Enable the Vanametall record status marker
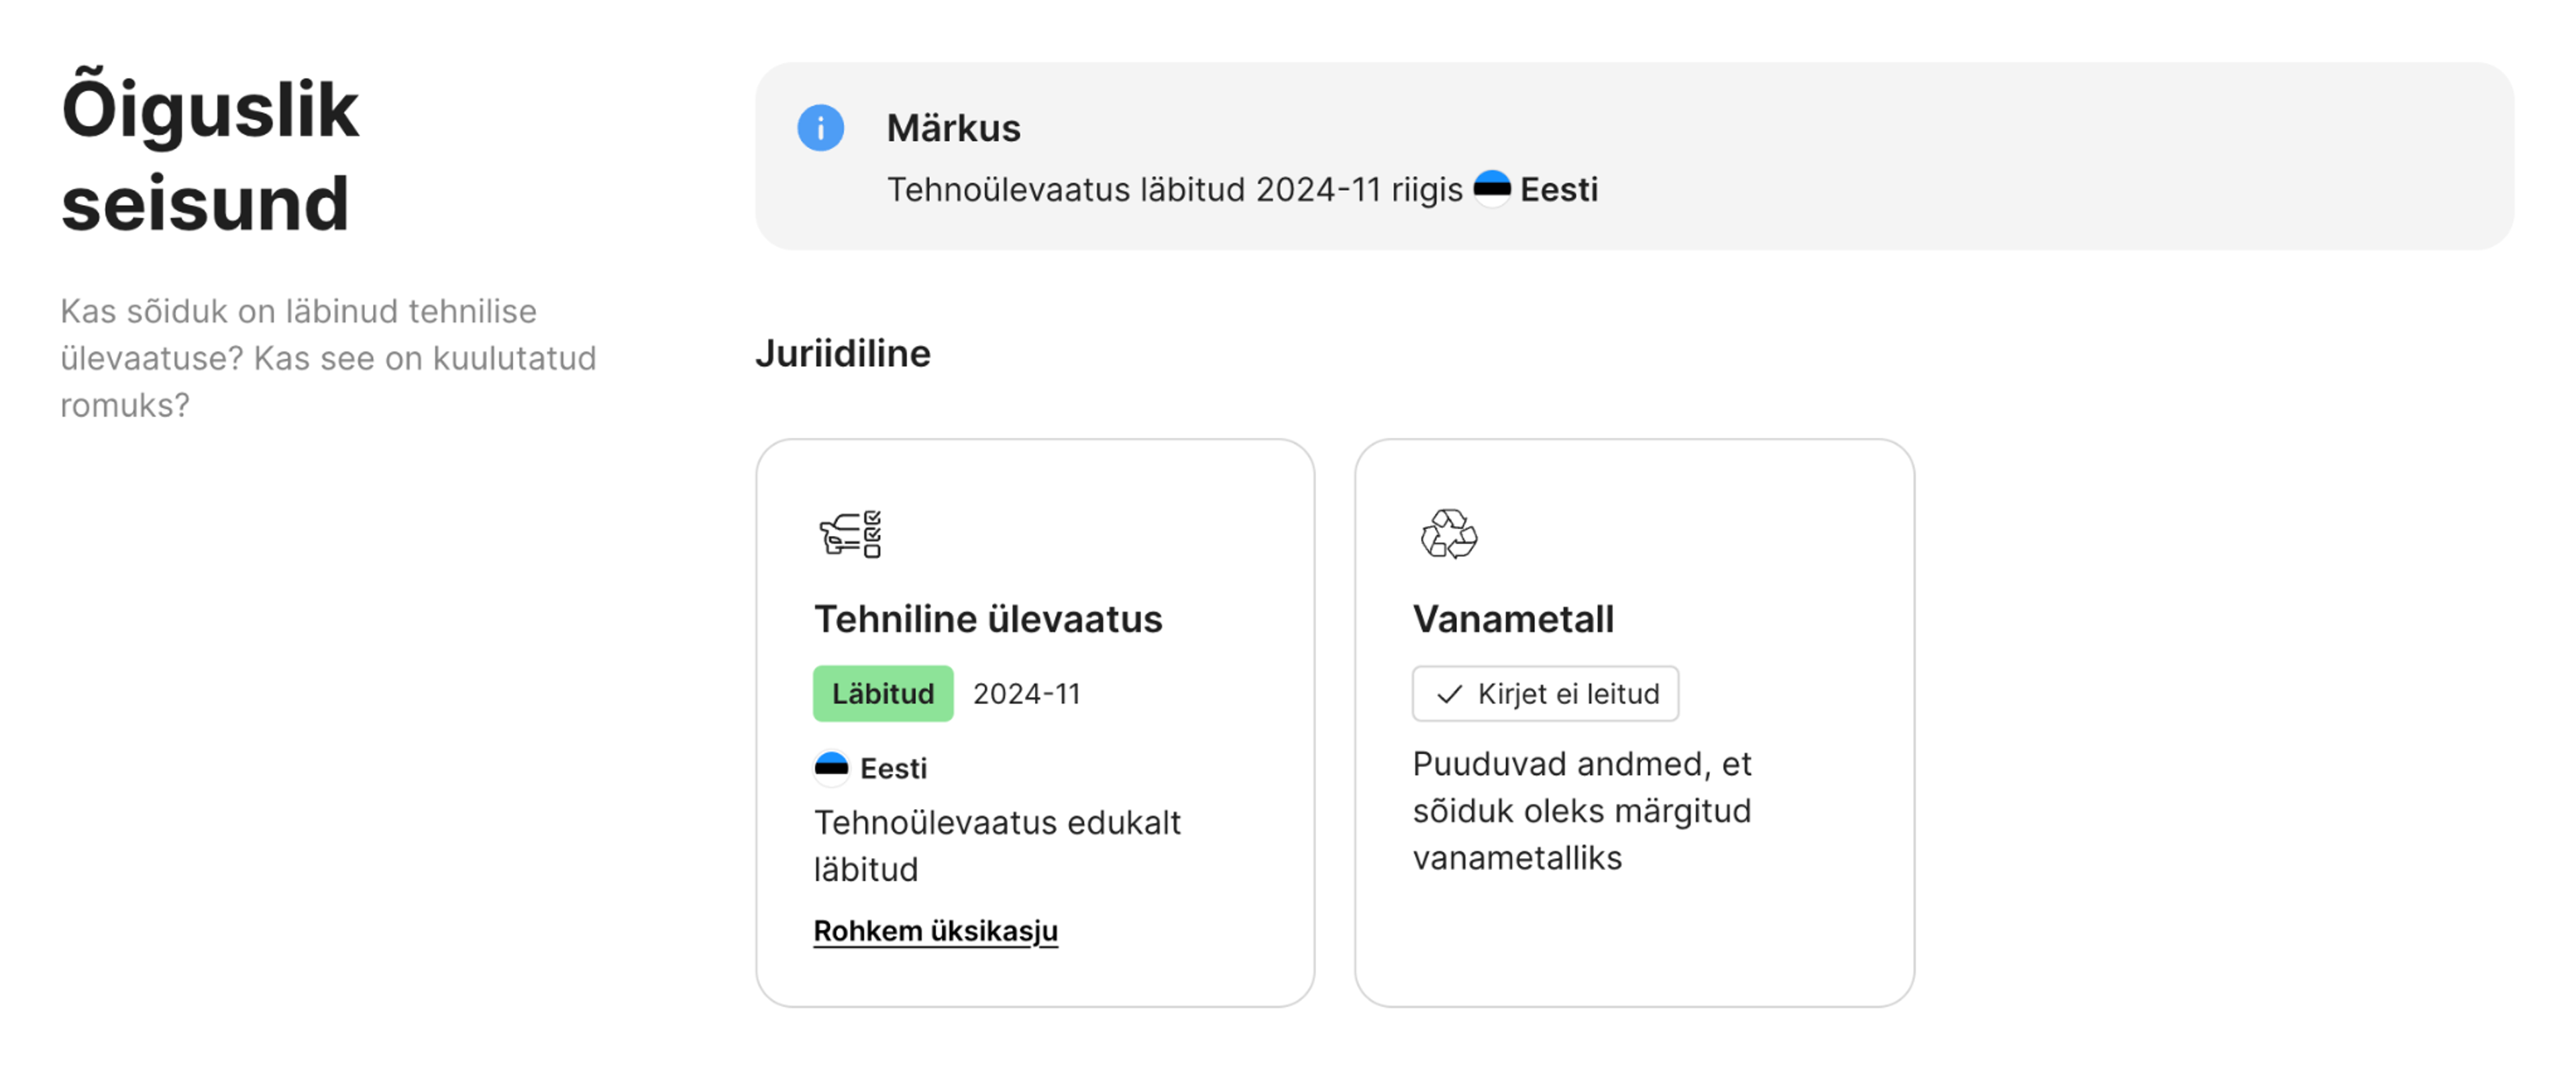Viewport: 2576px width, 1072px height. 1545,693
